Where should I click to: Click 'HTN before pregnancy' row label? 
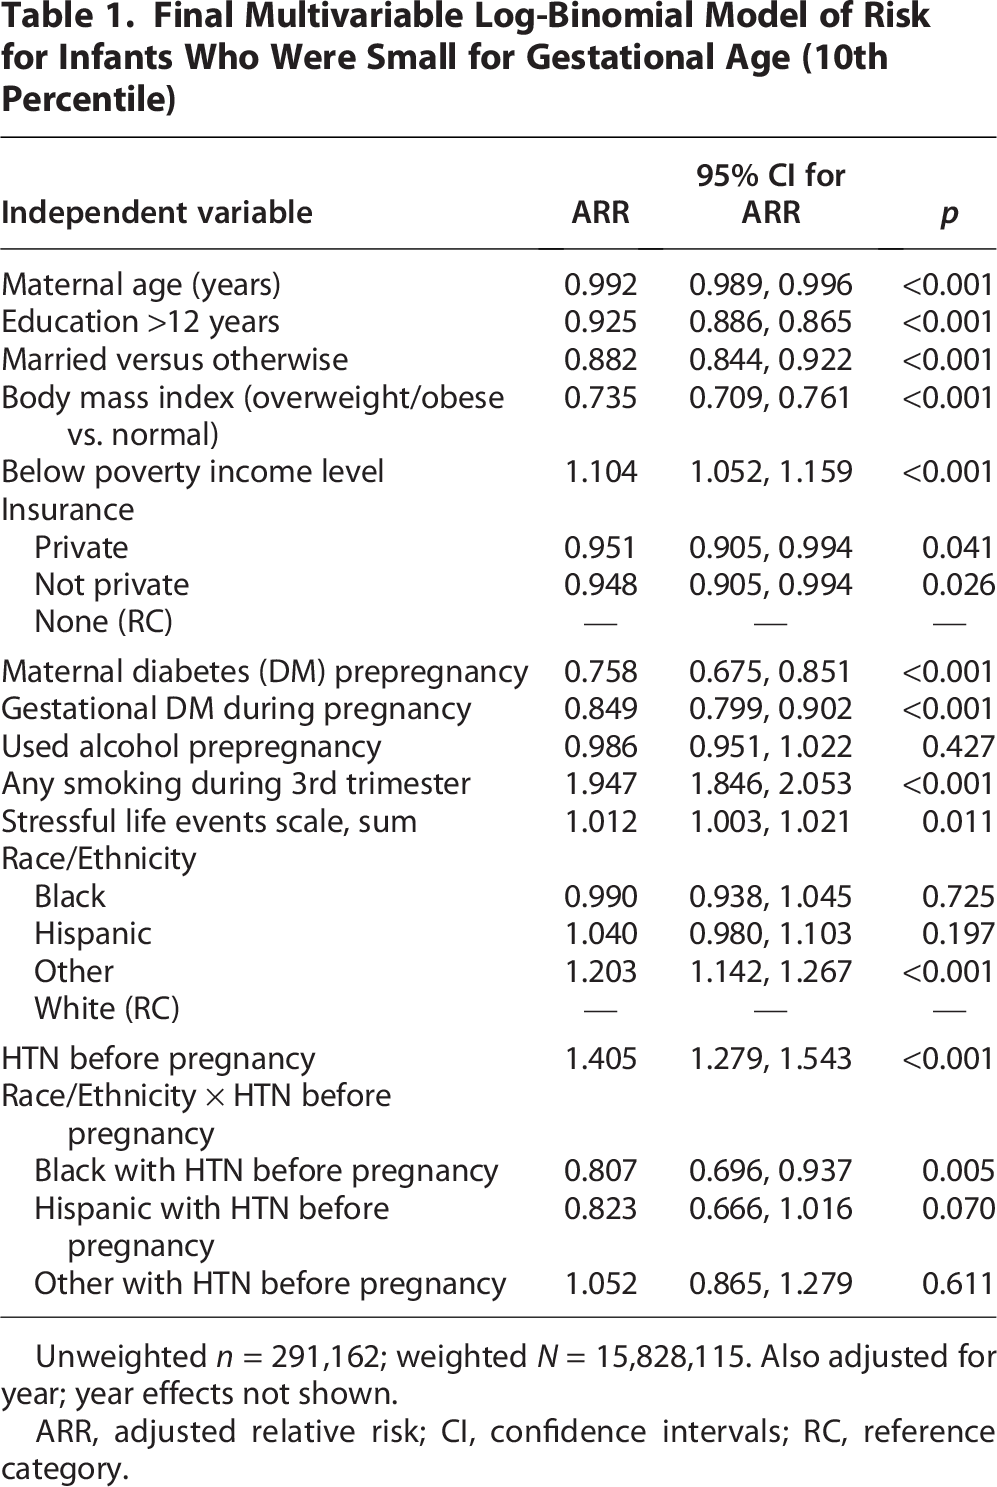[158, 1059]
